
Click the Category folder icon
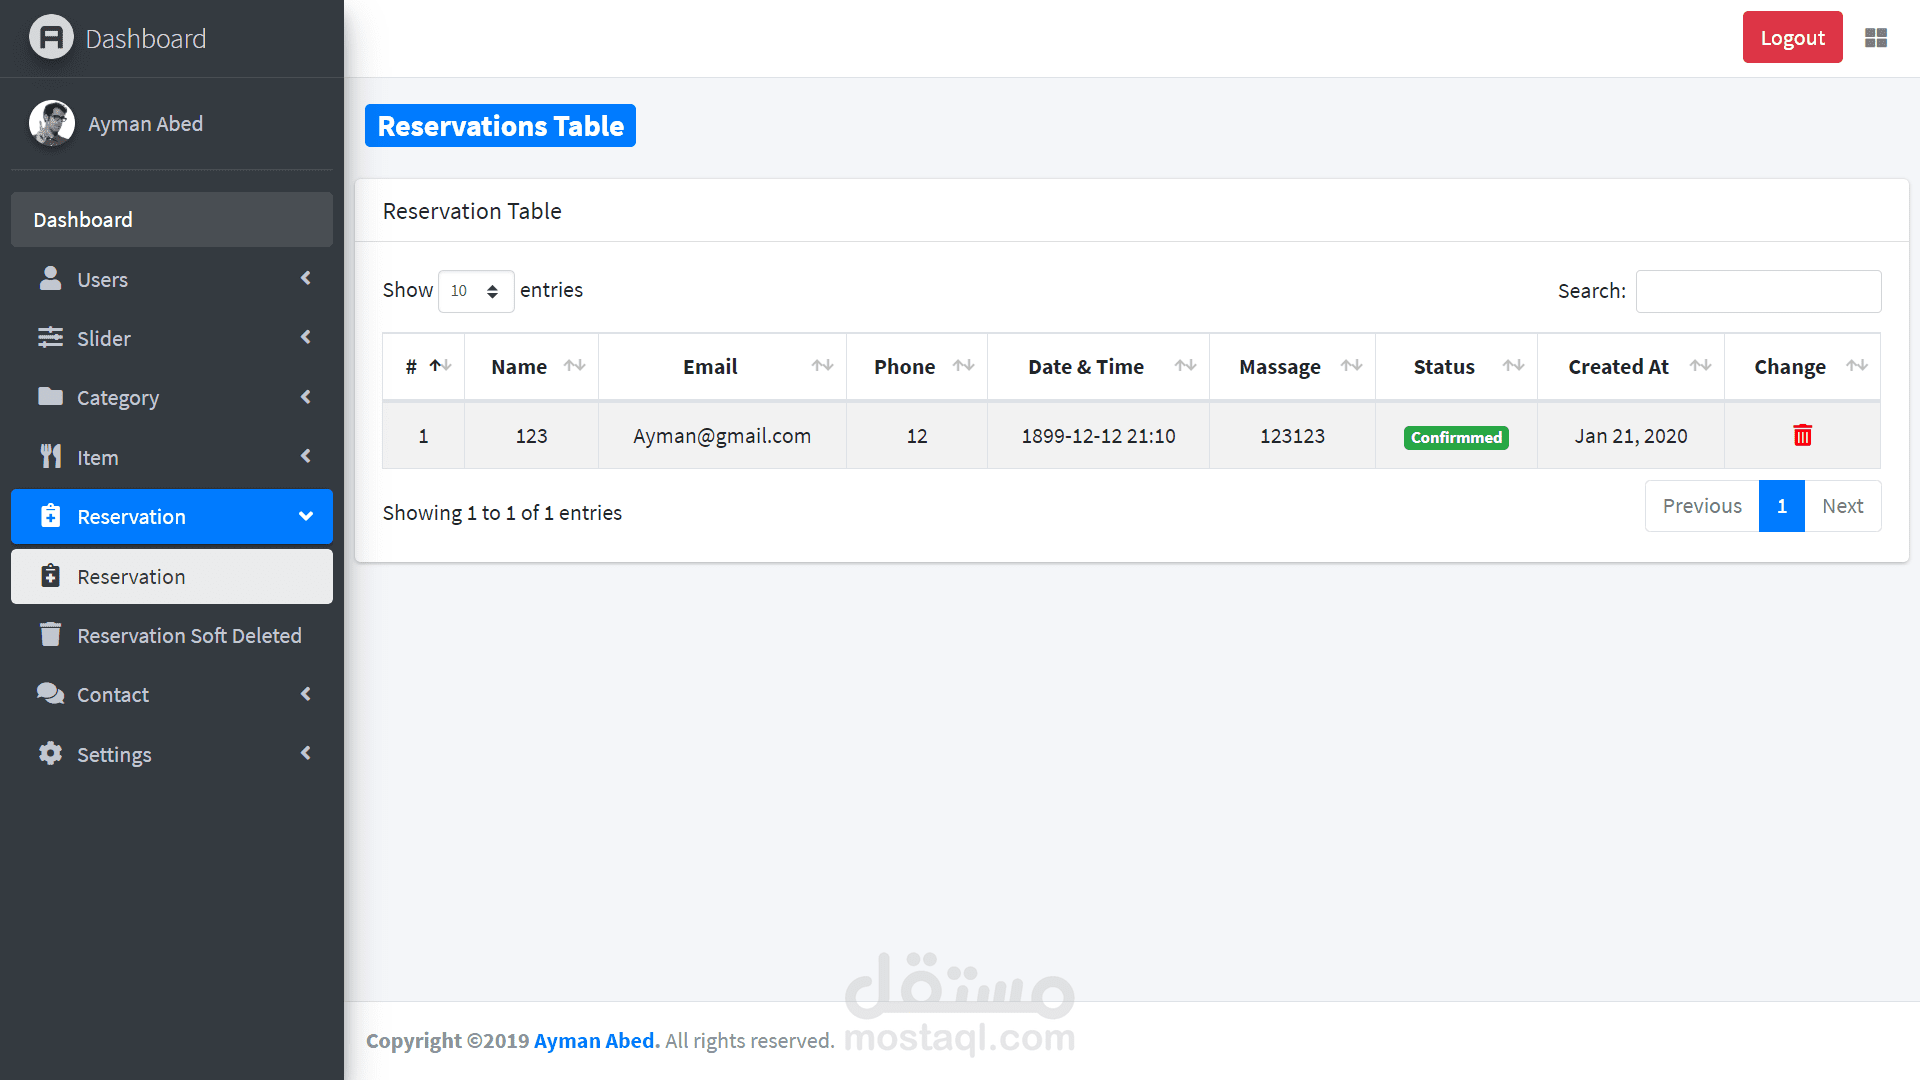pyautogui.click(x=50, y=397)
